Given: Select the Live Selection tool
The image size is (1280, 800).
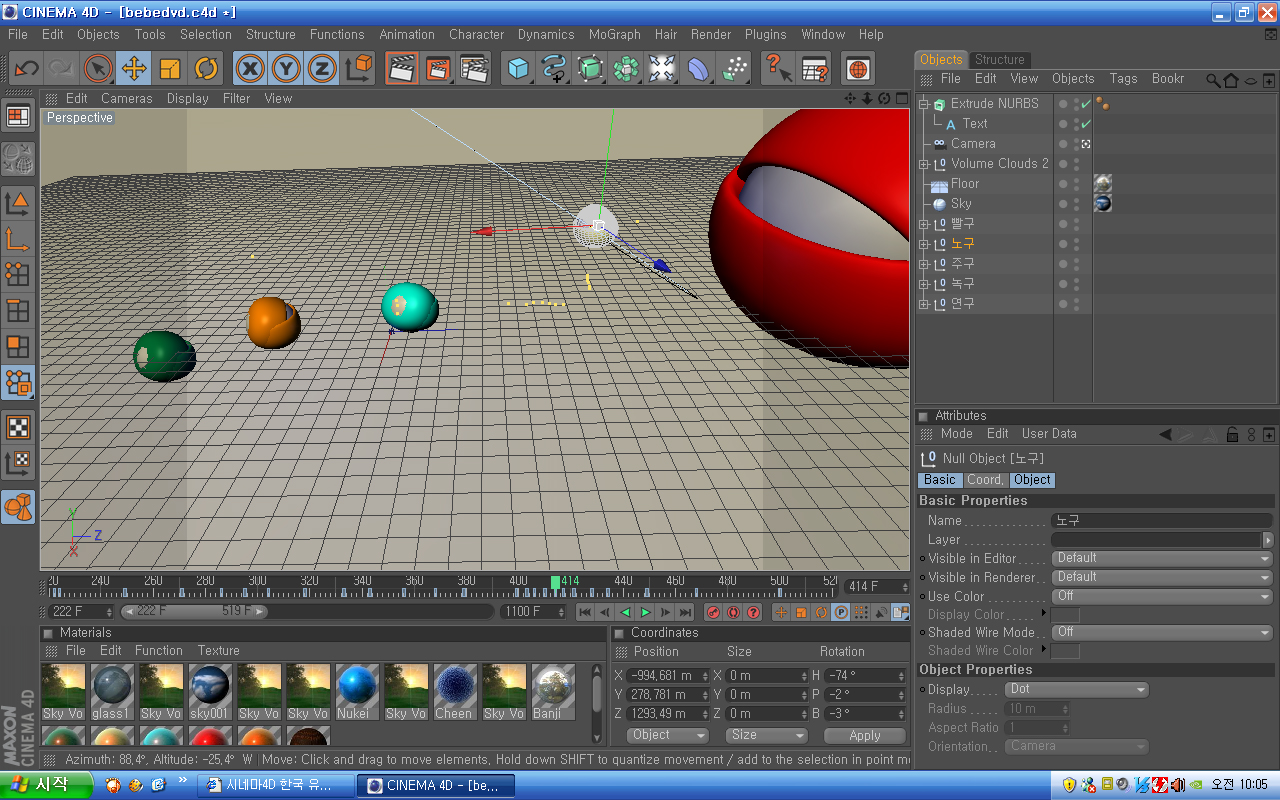Looking at the screenshot, I should (x=97, y=68).
